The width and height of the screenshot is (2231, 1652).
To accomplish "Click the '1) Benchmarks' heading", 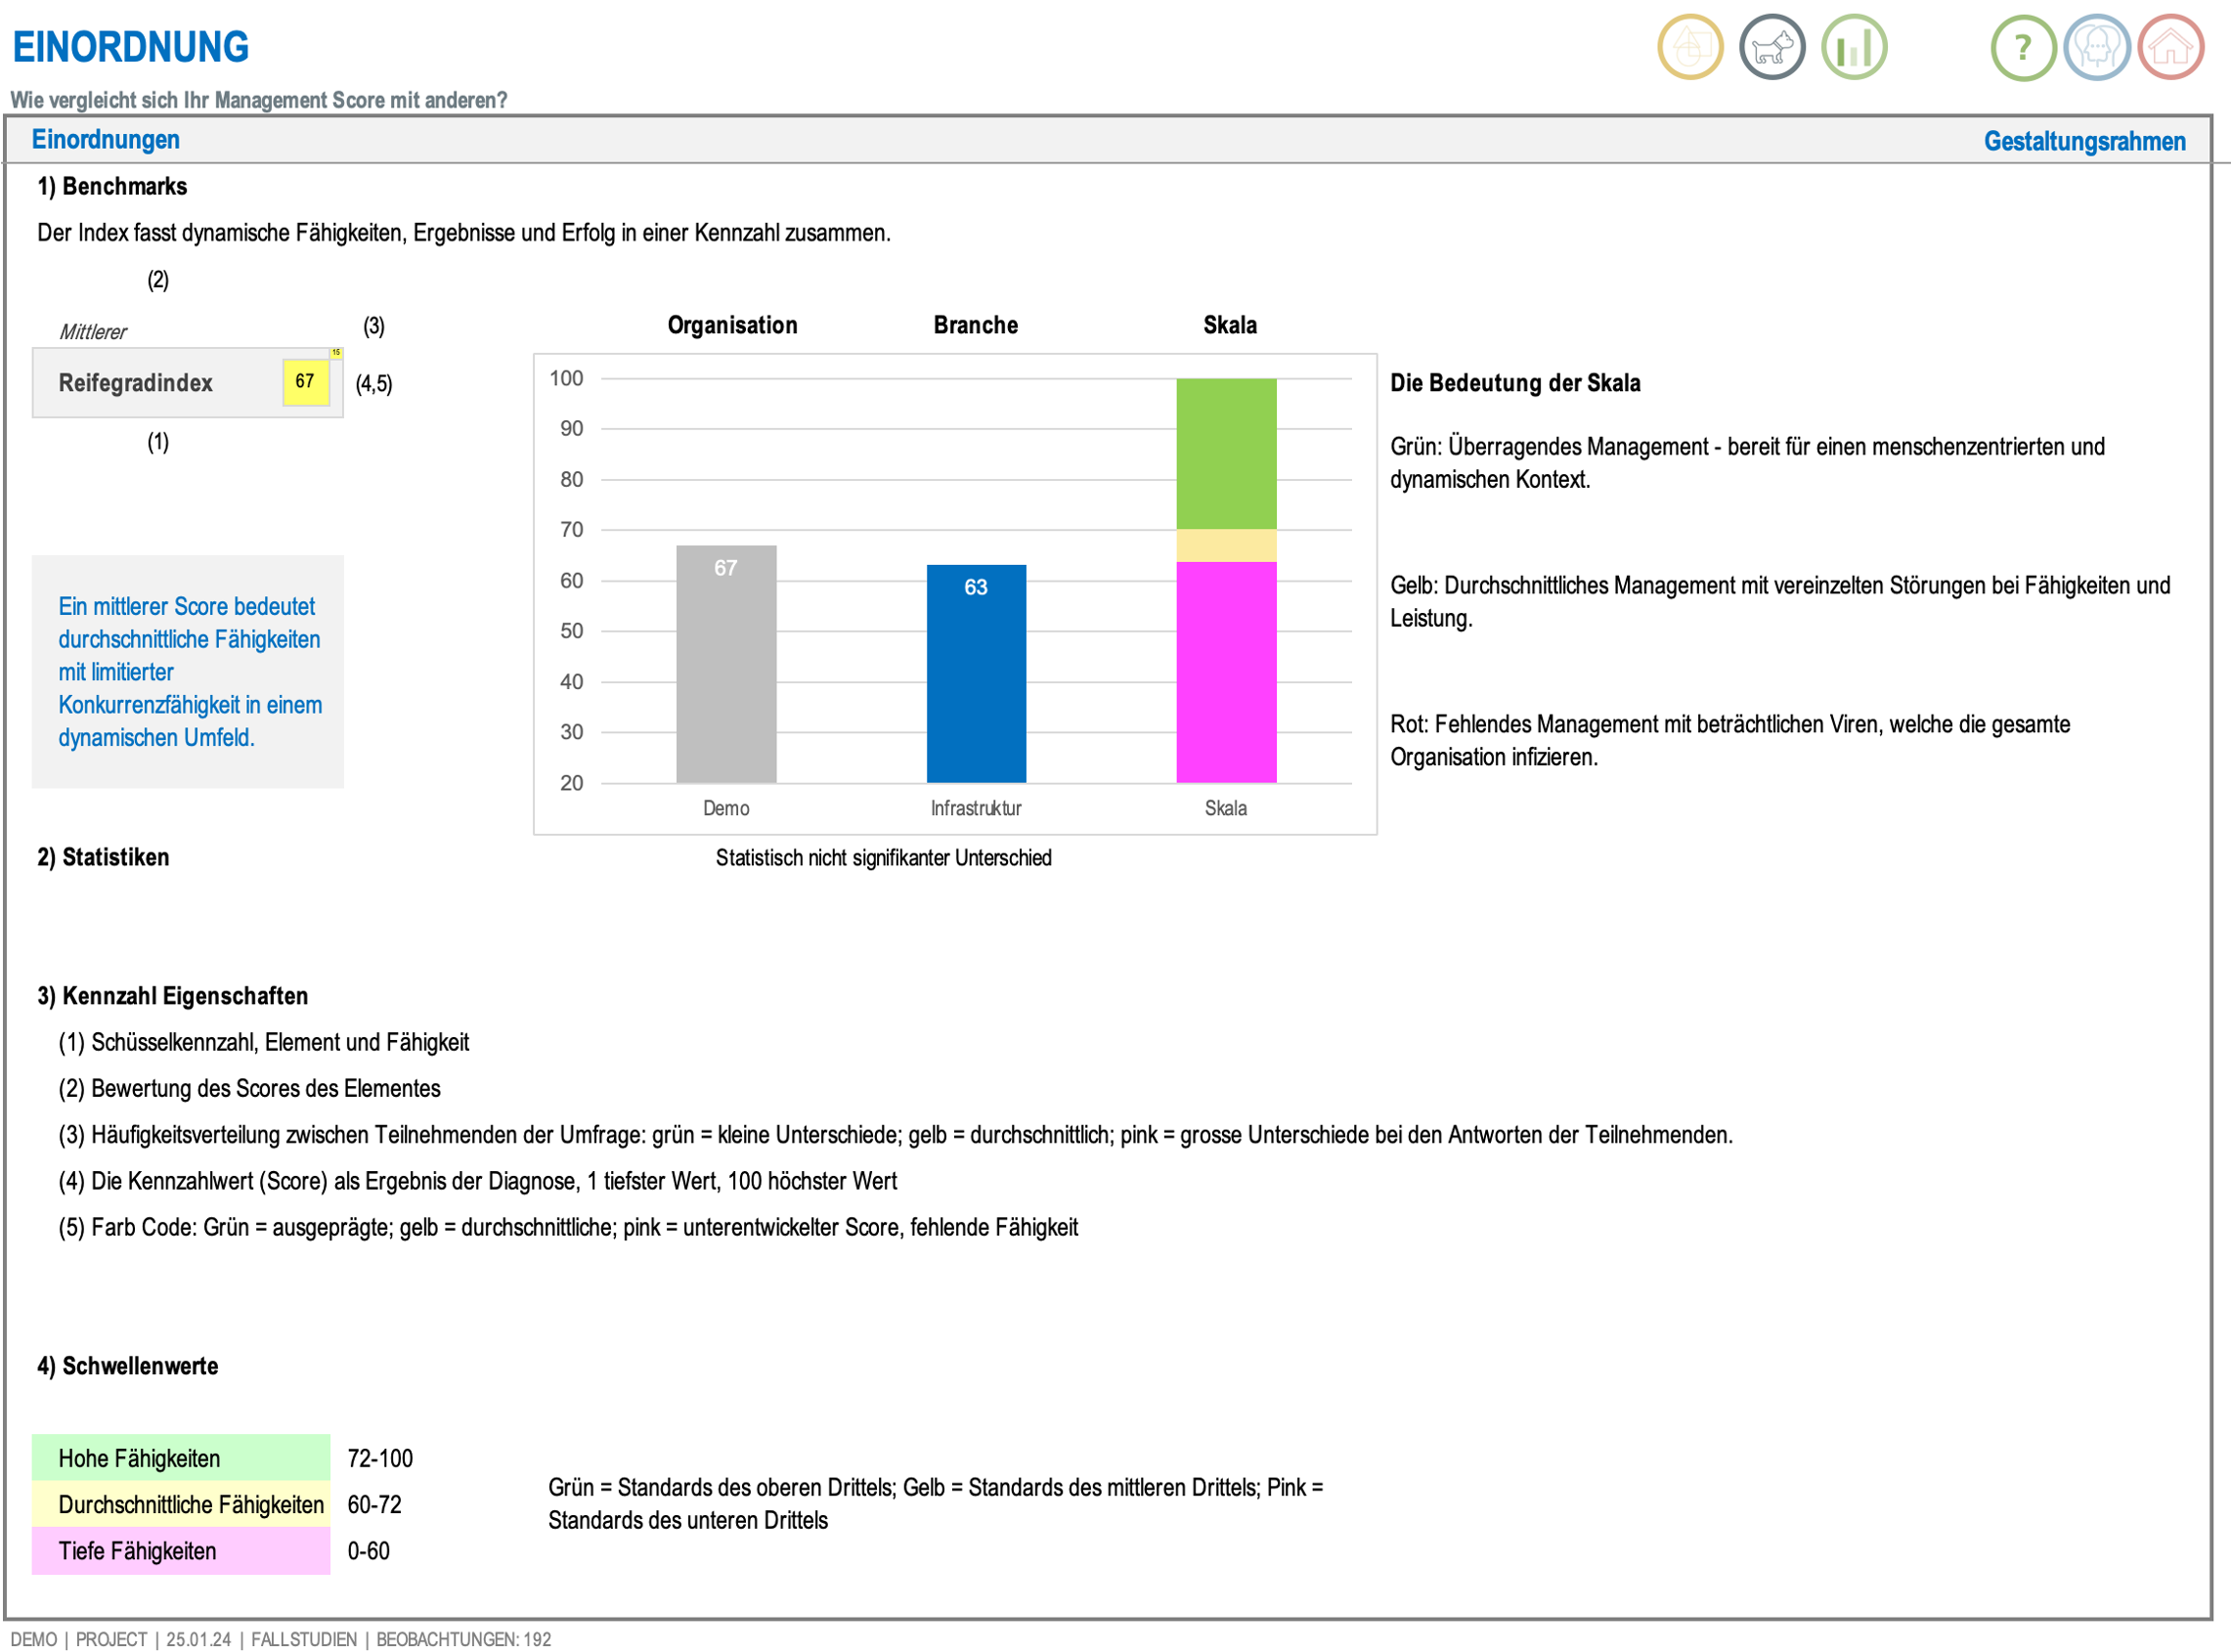I will click(x=112, y=186).
